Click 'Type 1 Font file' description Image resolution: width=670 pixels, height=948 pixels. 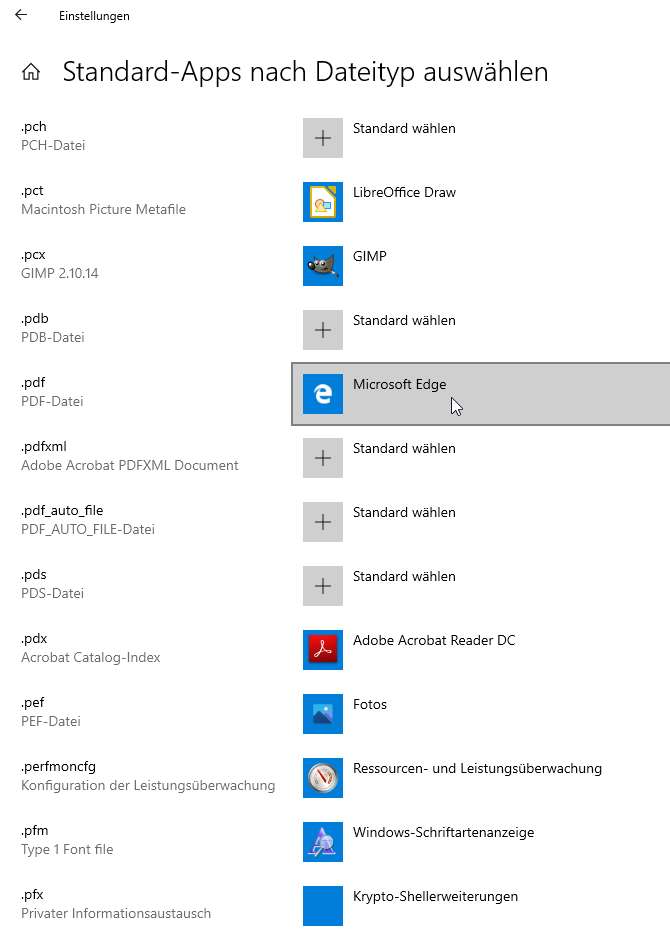pyautogui.click(x=67, y=849)
